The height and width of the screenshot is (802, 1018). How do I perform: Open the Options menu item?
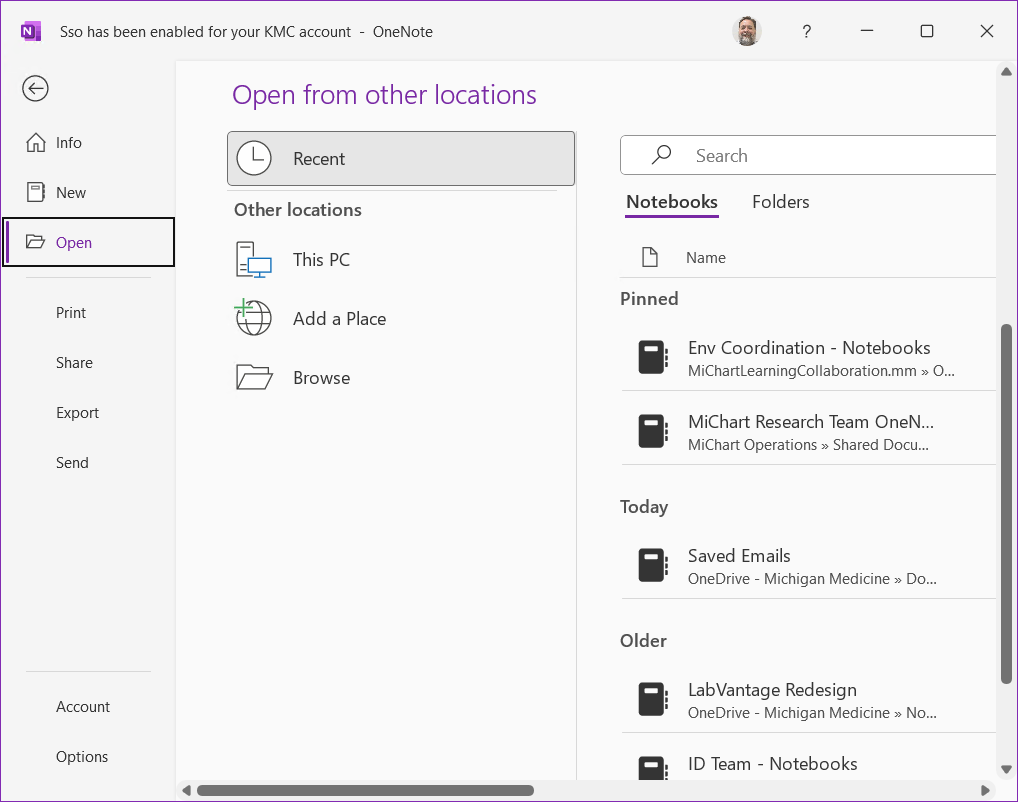point(82,757)
